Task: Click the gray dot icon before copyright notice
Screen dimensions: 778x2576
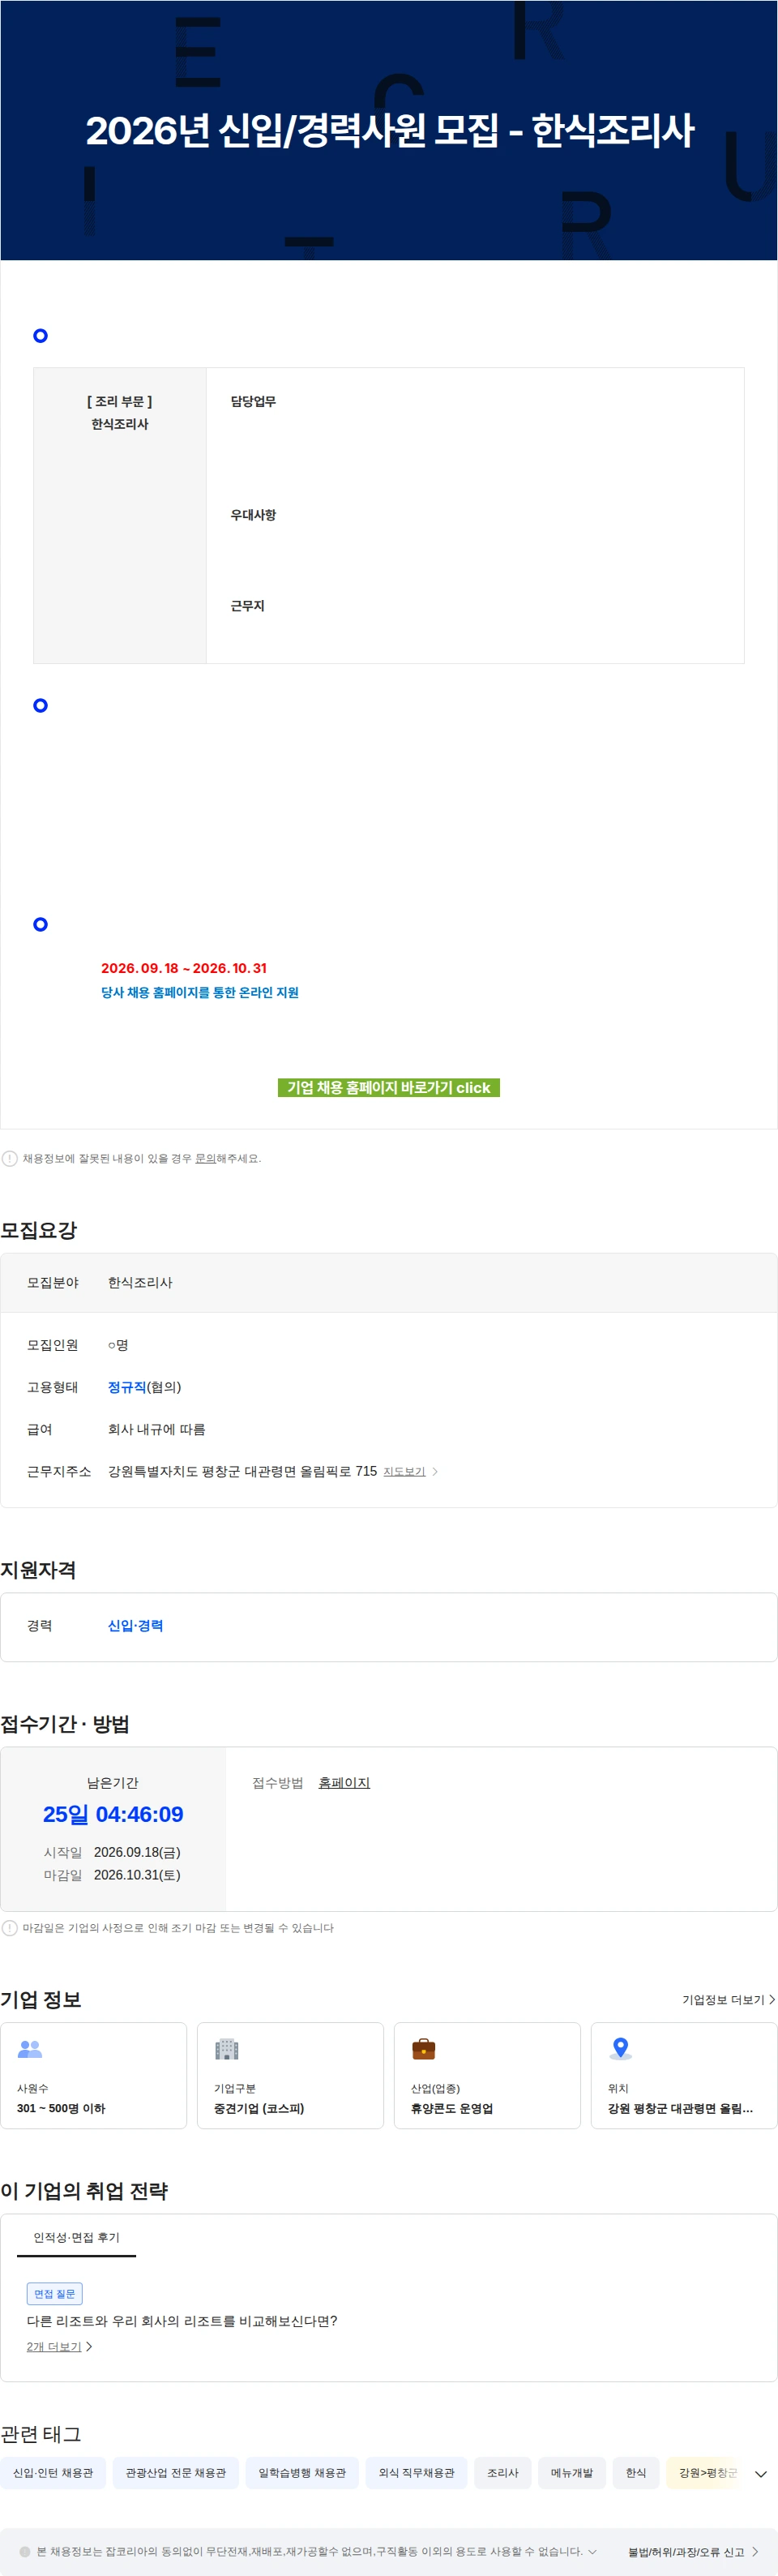Action: 25,2551
